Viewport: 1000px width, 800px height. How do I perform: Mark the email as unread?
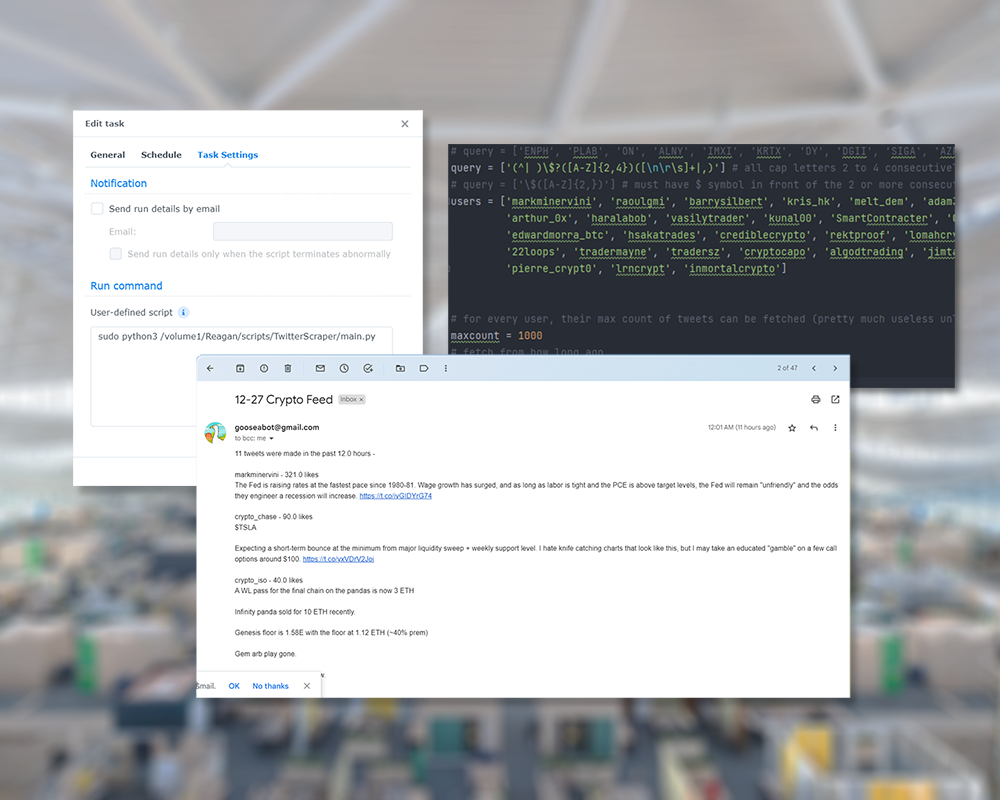(x=320, y=368)
